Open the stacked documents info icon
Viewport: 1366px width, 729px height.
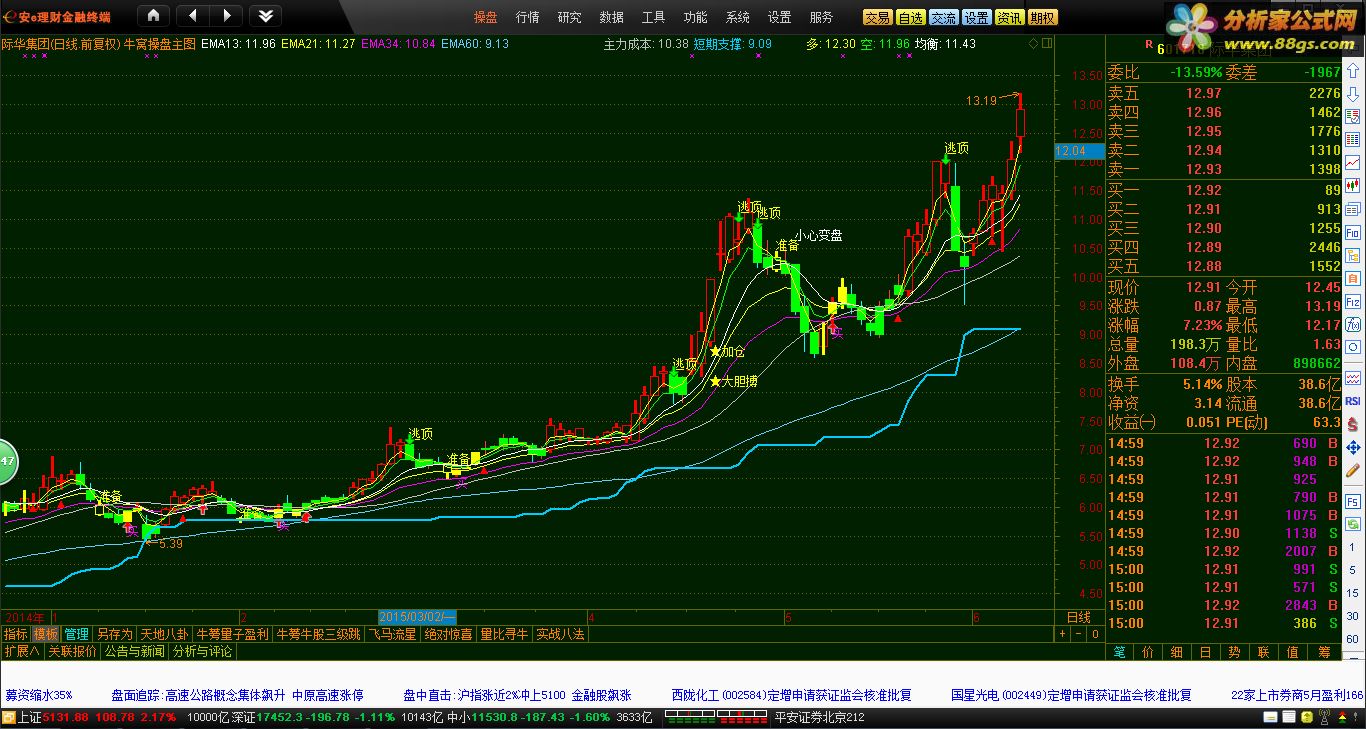click(x=1353, y=208)
